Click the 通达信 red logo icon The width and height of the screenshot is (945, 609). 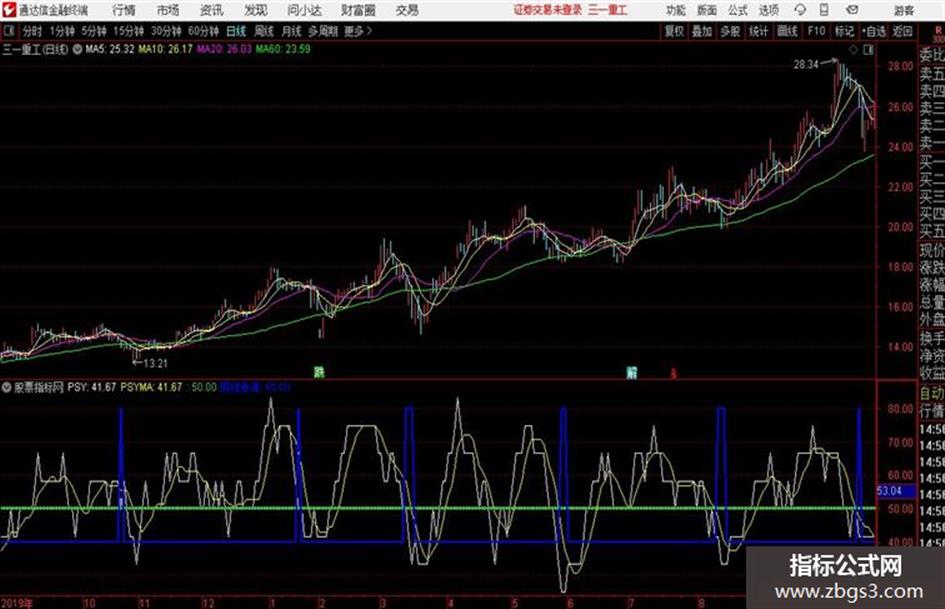click(8, 10)
